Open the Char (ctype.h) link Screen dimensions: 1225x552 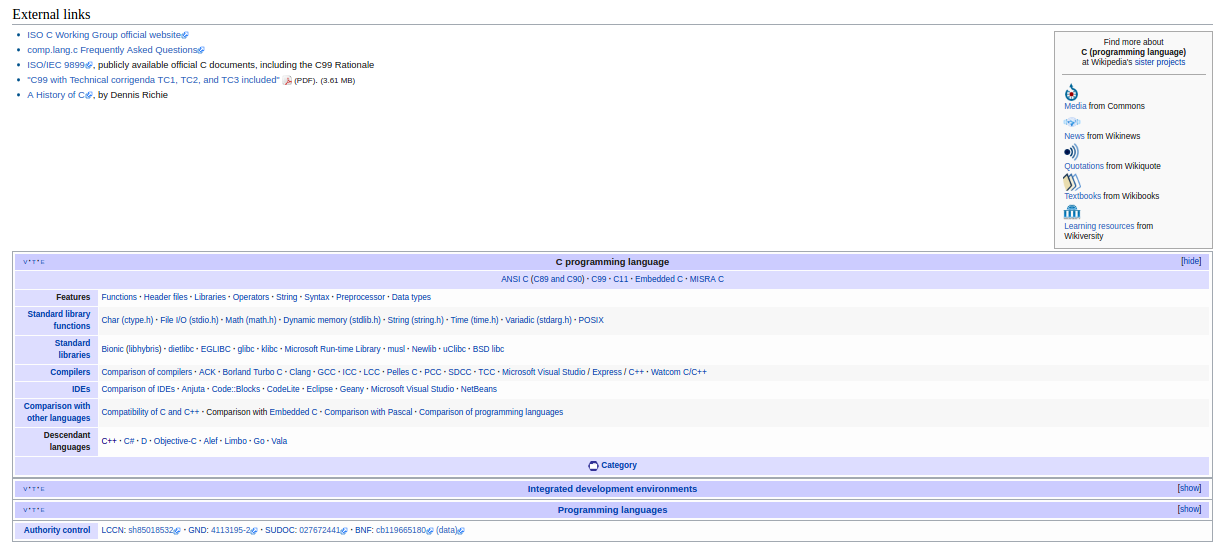coord(128,320)
